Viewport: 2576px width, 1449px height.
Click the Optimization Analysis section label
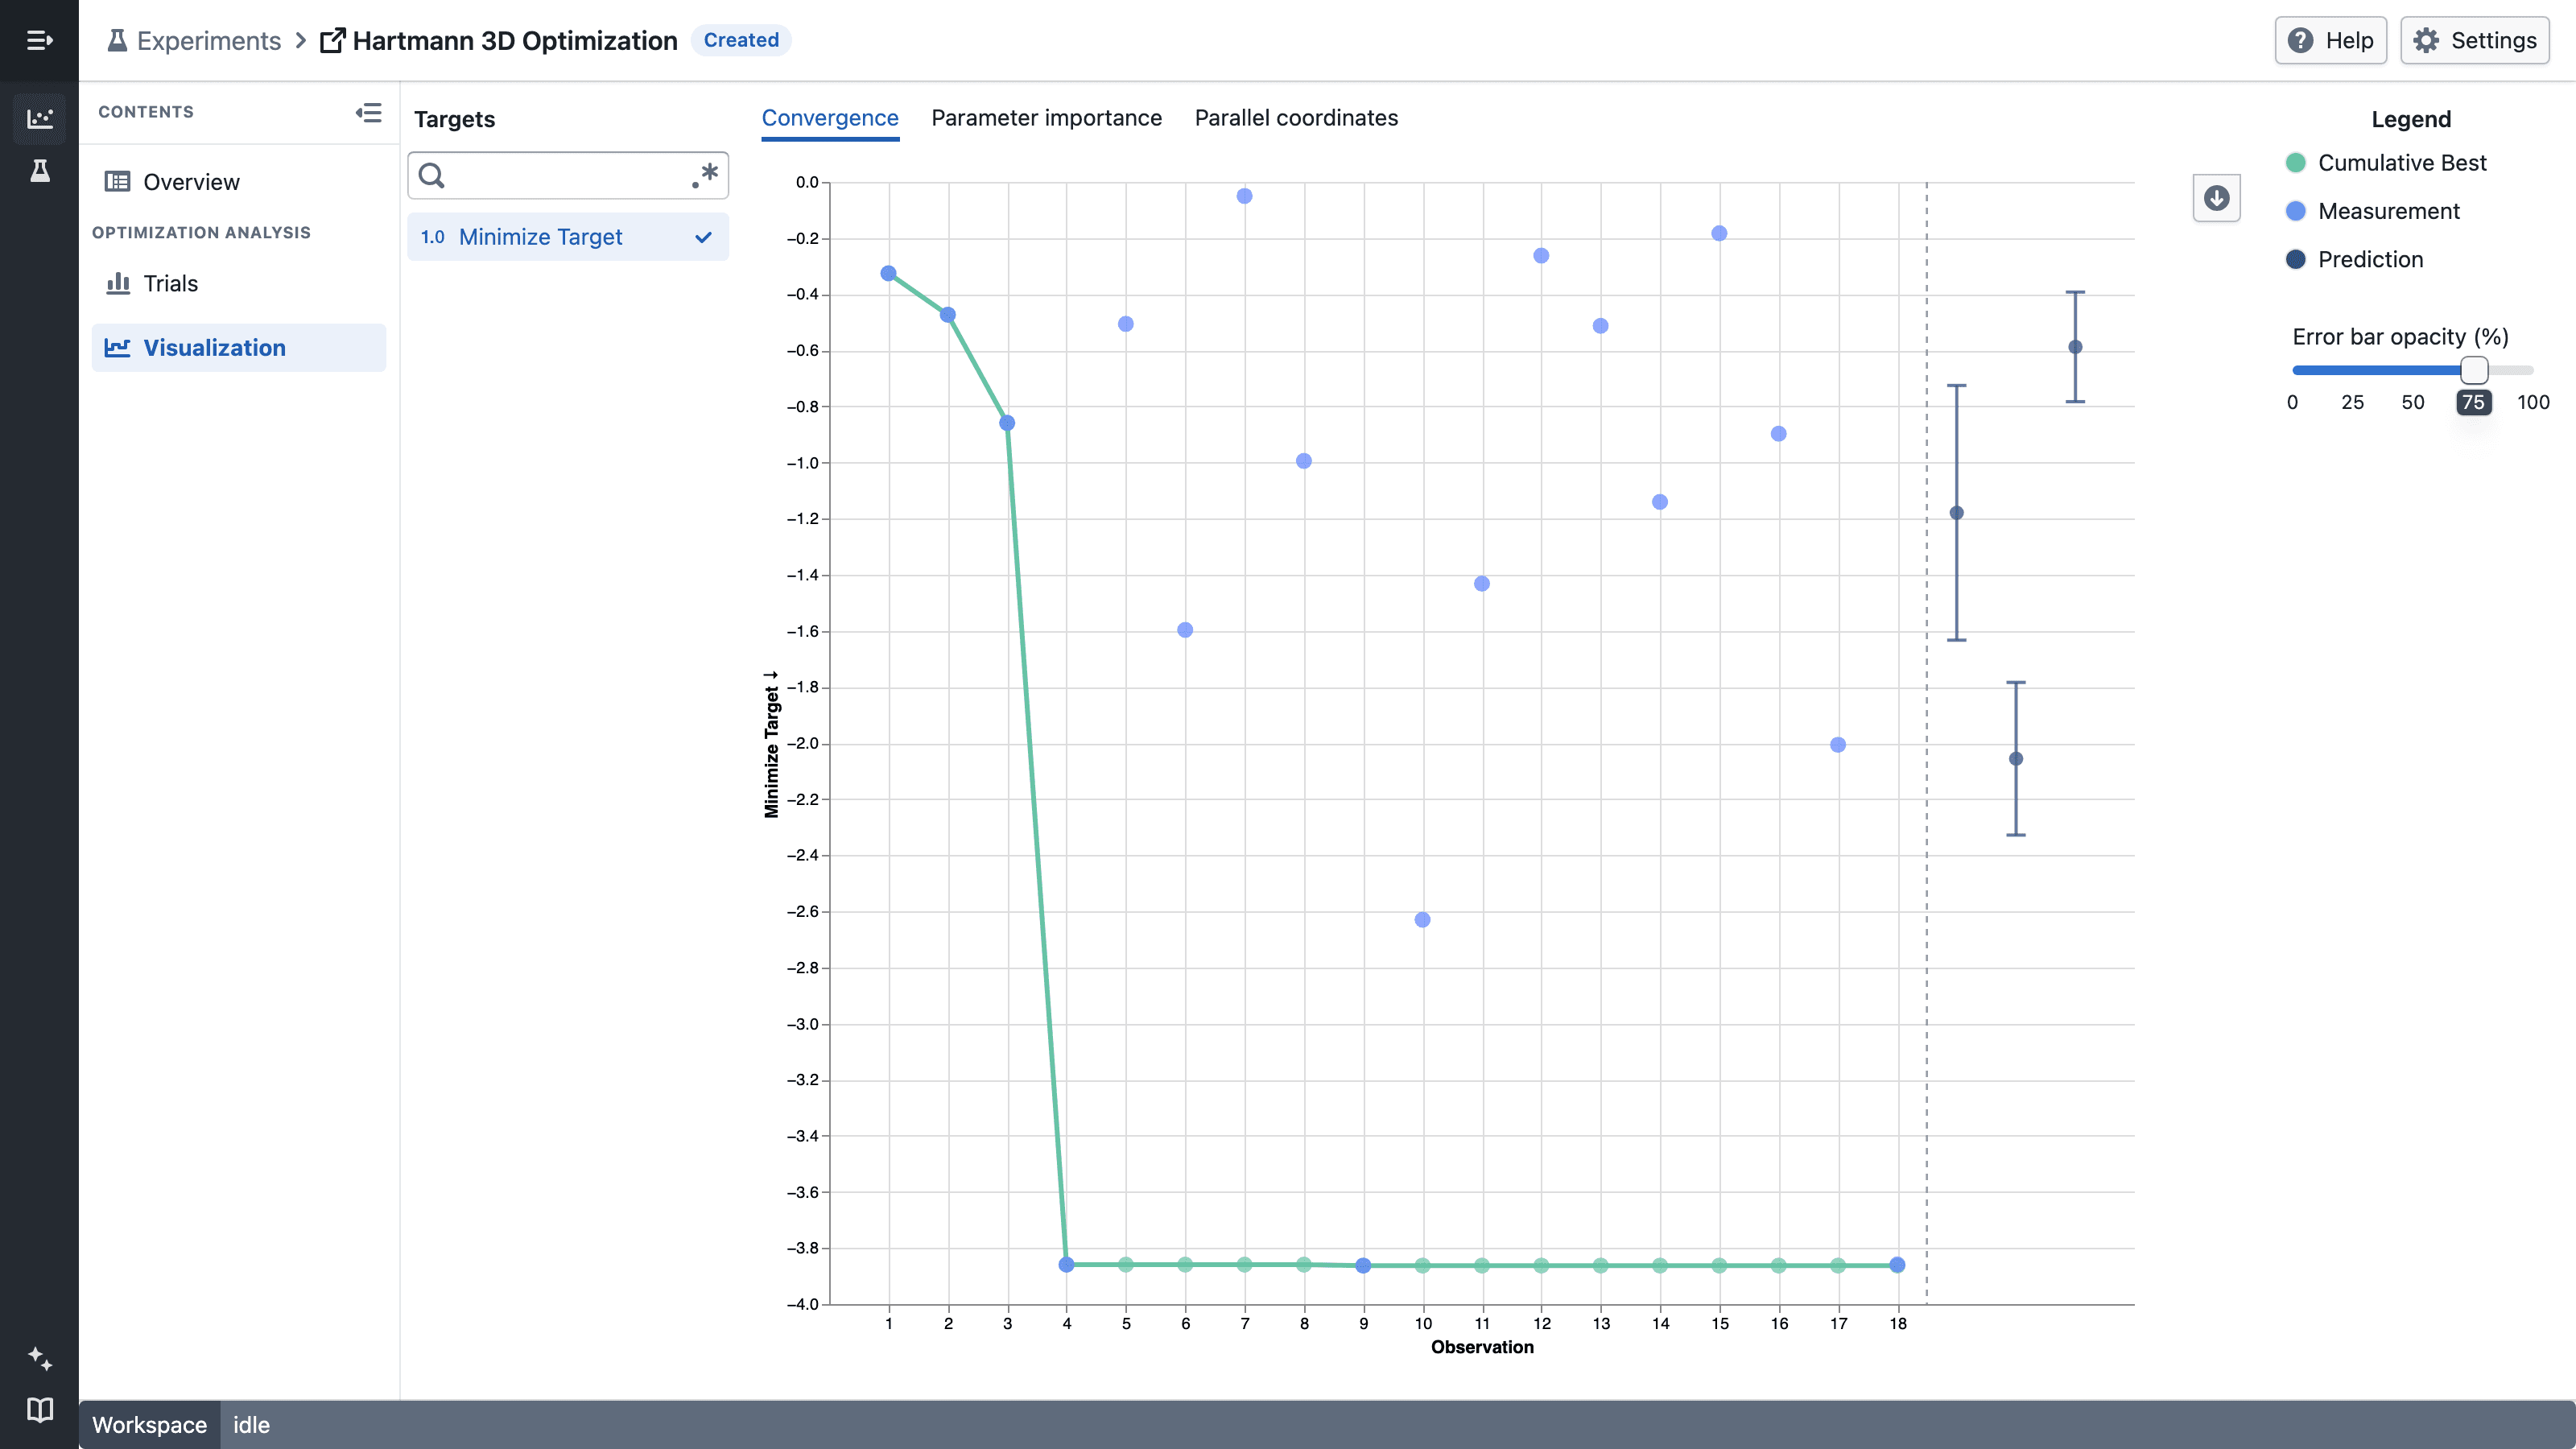click(201, 232)
